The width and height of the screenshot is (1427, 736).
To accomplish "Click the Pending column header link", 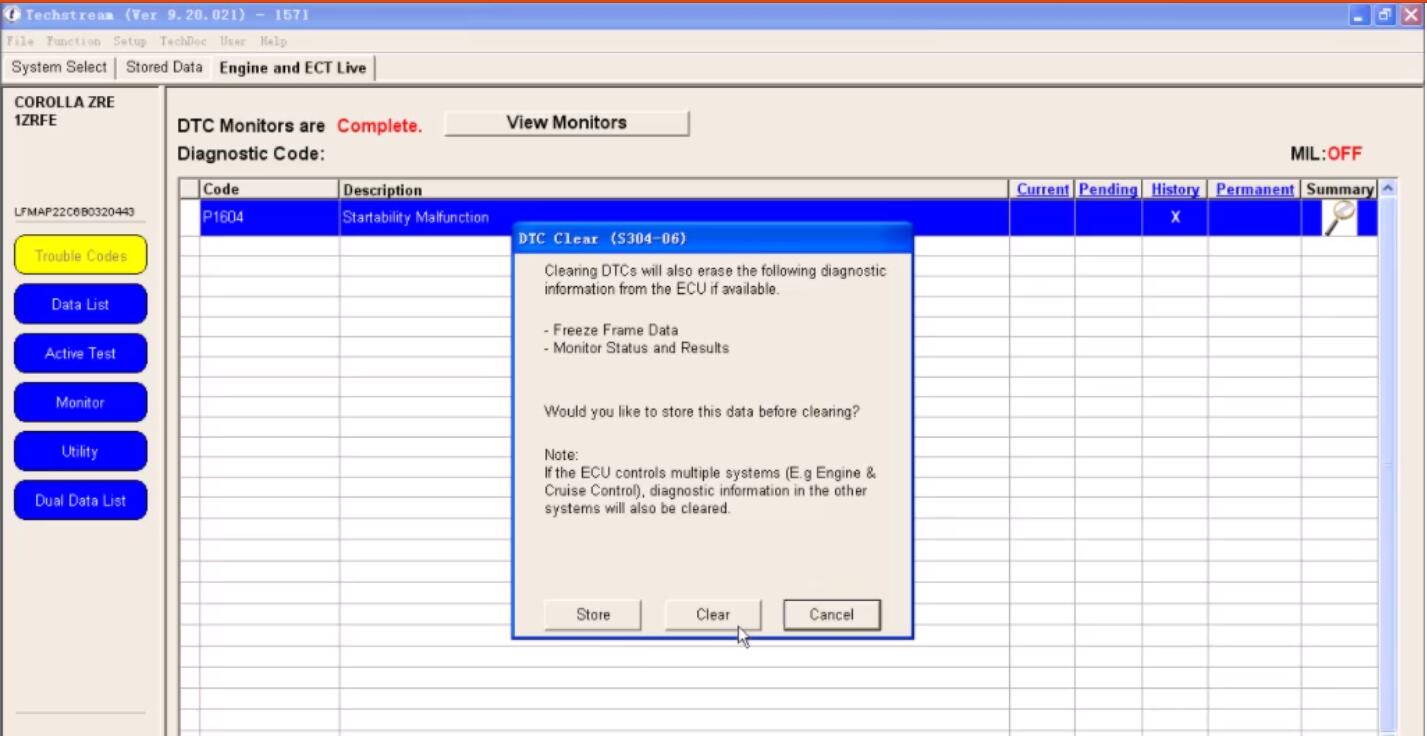I will (1108, 189).
